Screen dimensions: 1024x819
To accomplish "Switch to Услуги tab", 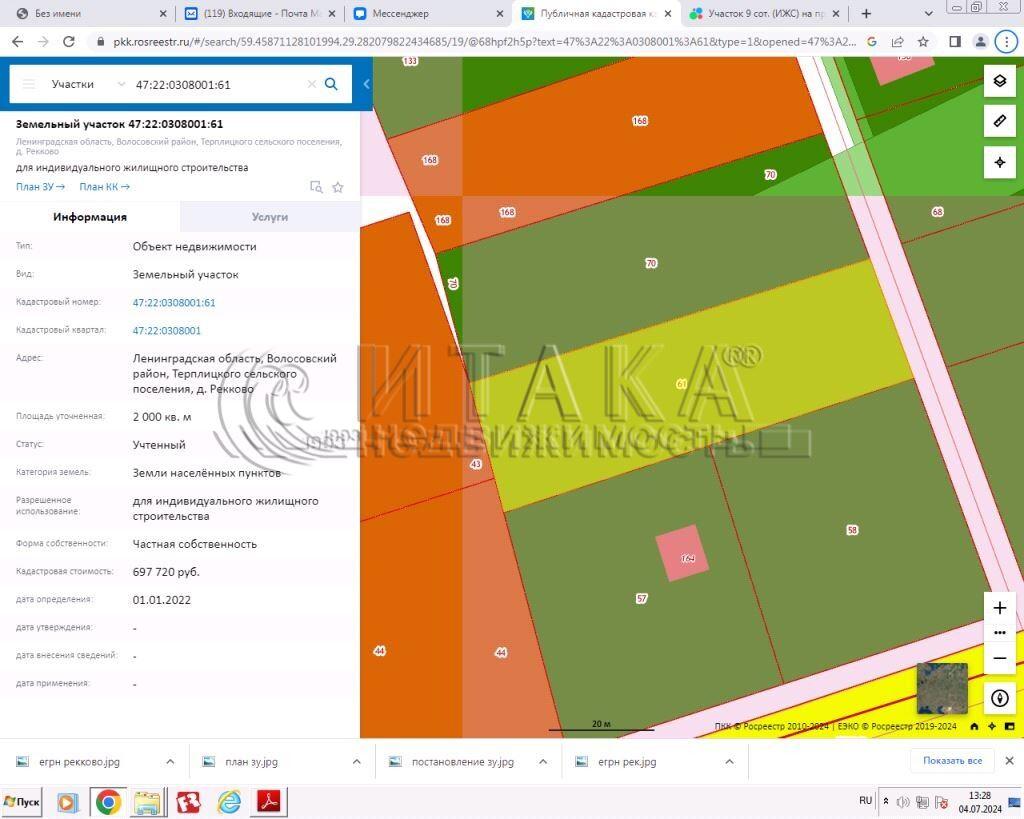I will coord(270,217).
